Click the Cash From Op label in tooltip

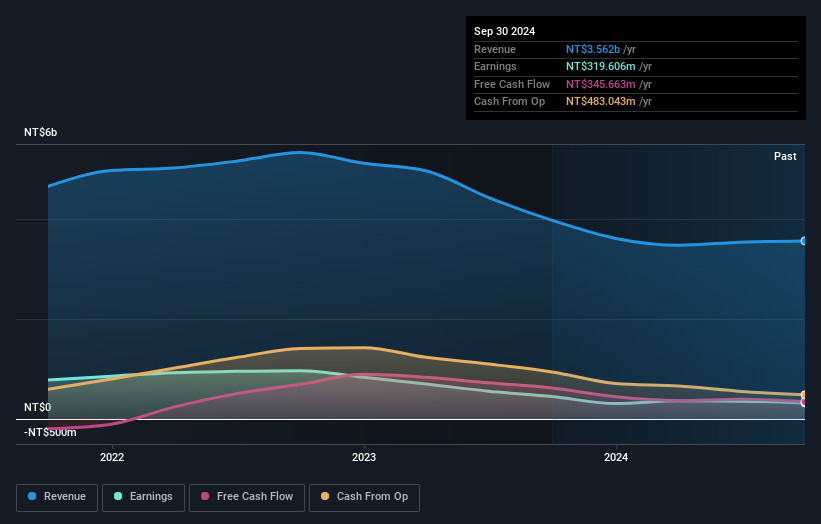tap(509, 102)
